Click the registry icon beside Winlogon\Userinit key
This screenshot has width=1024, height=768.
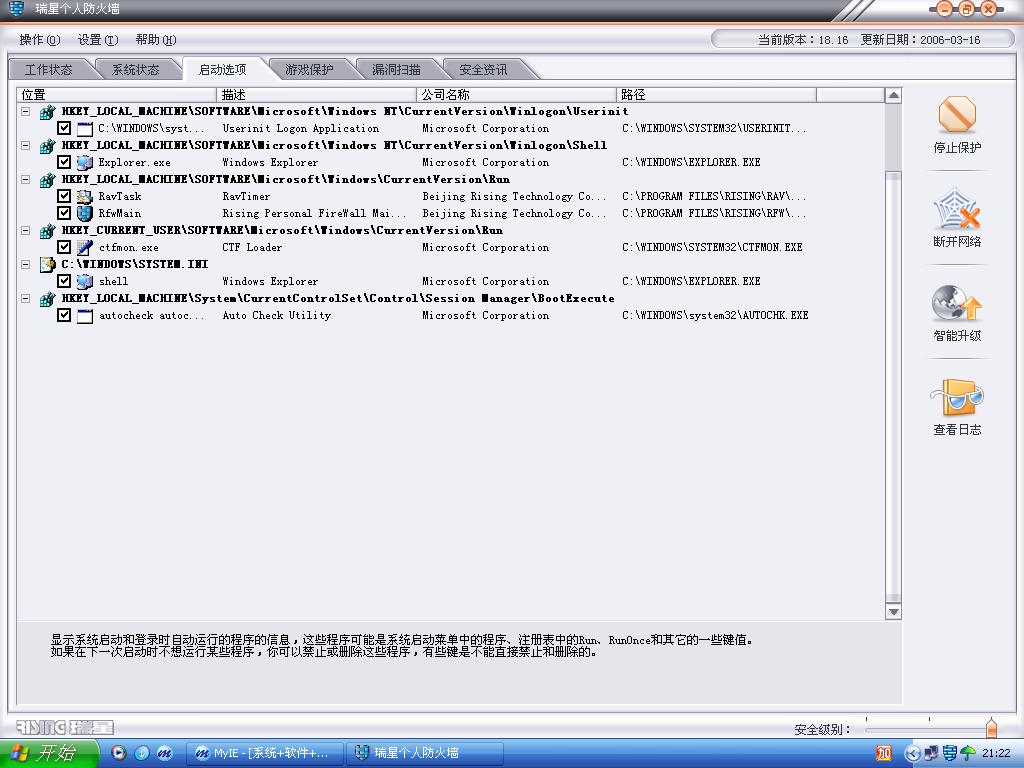[x=47, y=112]
